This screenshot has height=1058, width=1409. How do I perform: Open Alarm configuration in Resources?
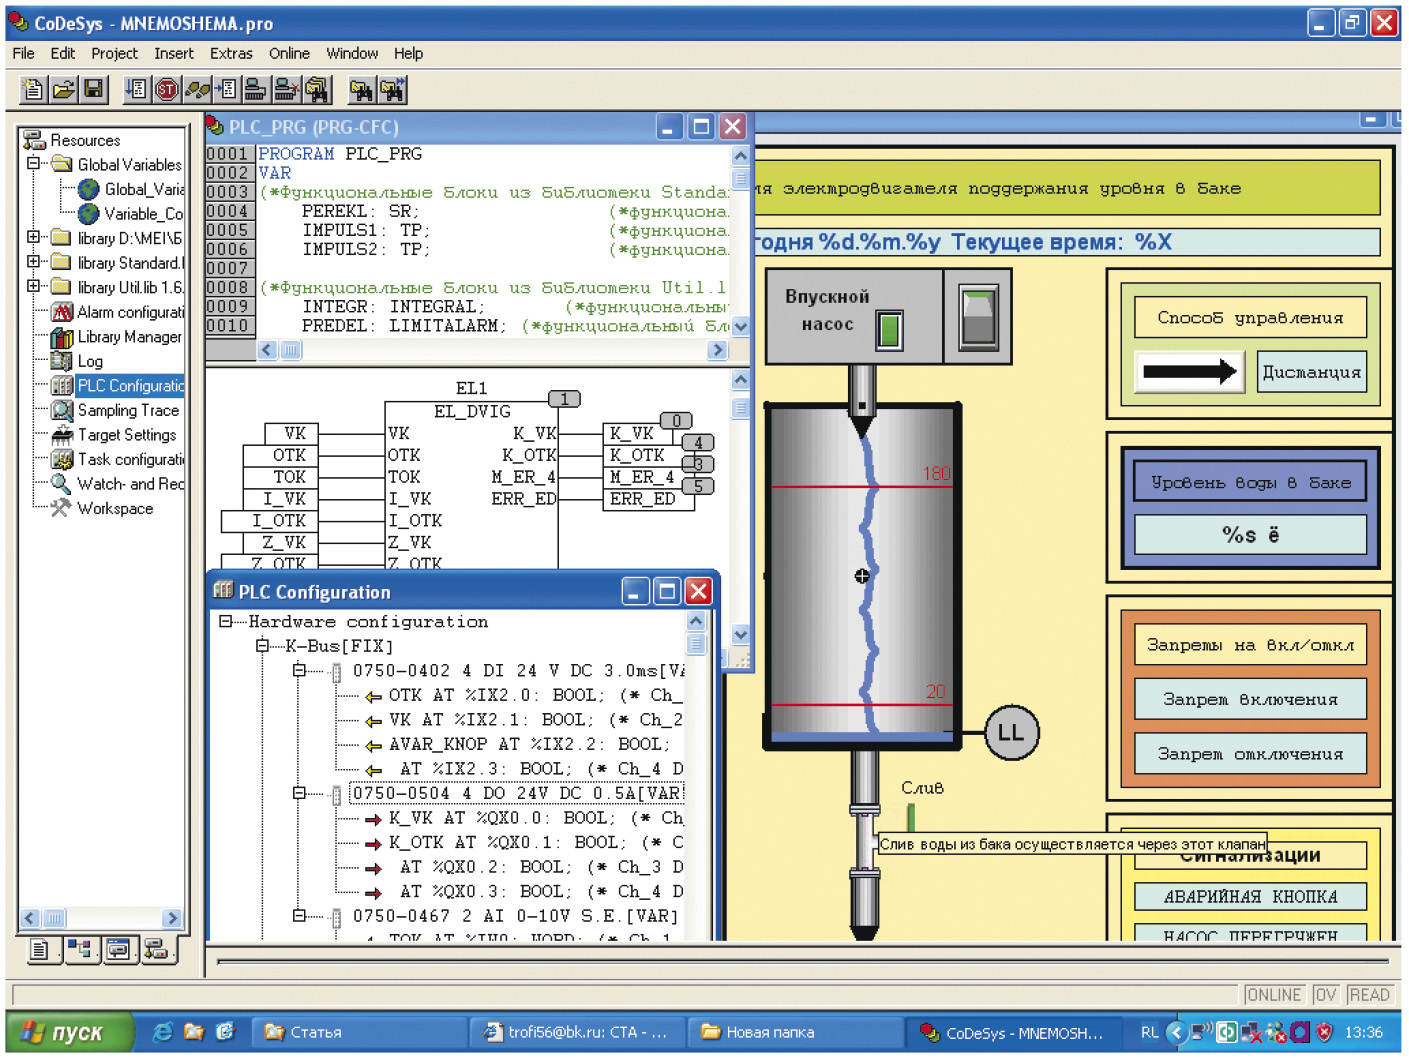[x=117, y=312]
